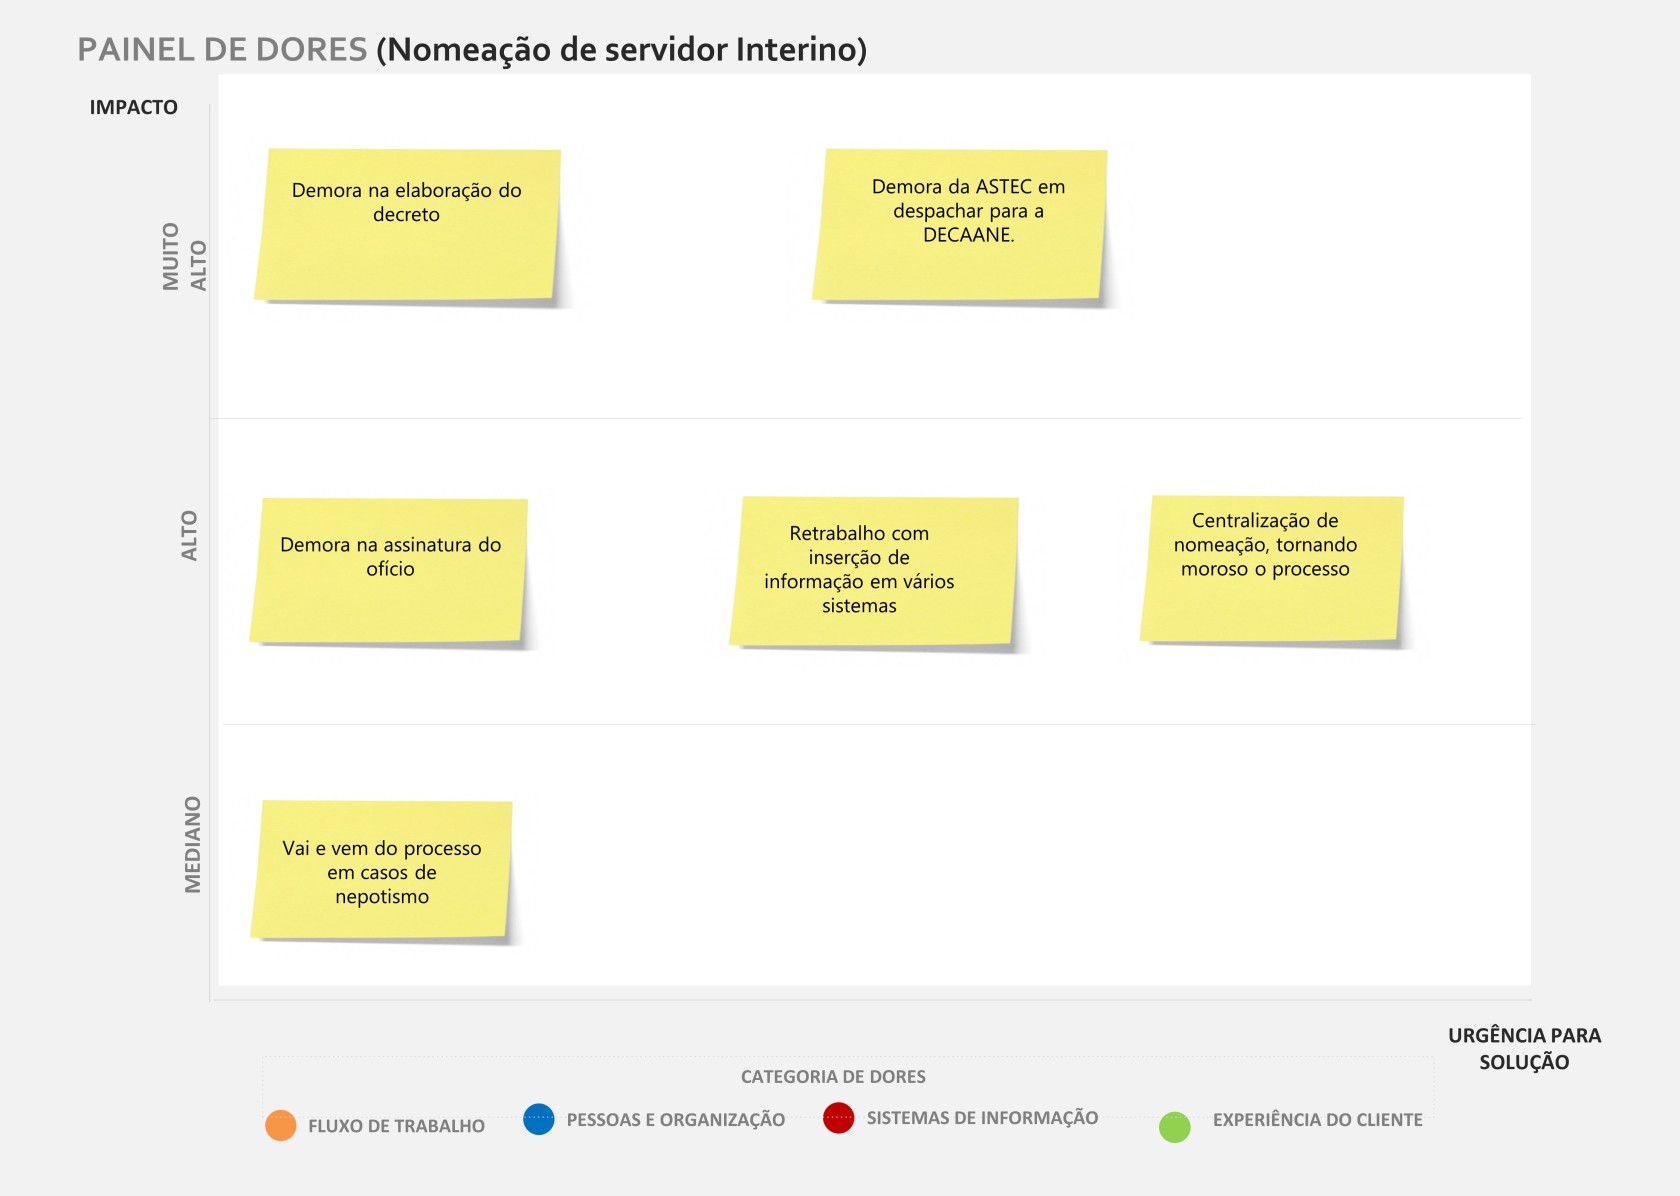This screenshot has width=1680, height=1196.
Task: Click the 'PESSOAS E ORGANIZAÇÃO' legend label
Action: [676, 1120]
